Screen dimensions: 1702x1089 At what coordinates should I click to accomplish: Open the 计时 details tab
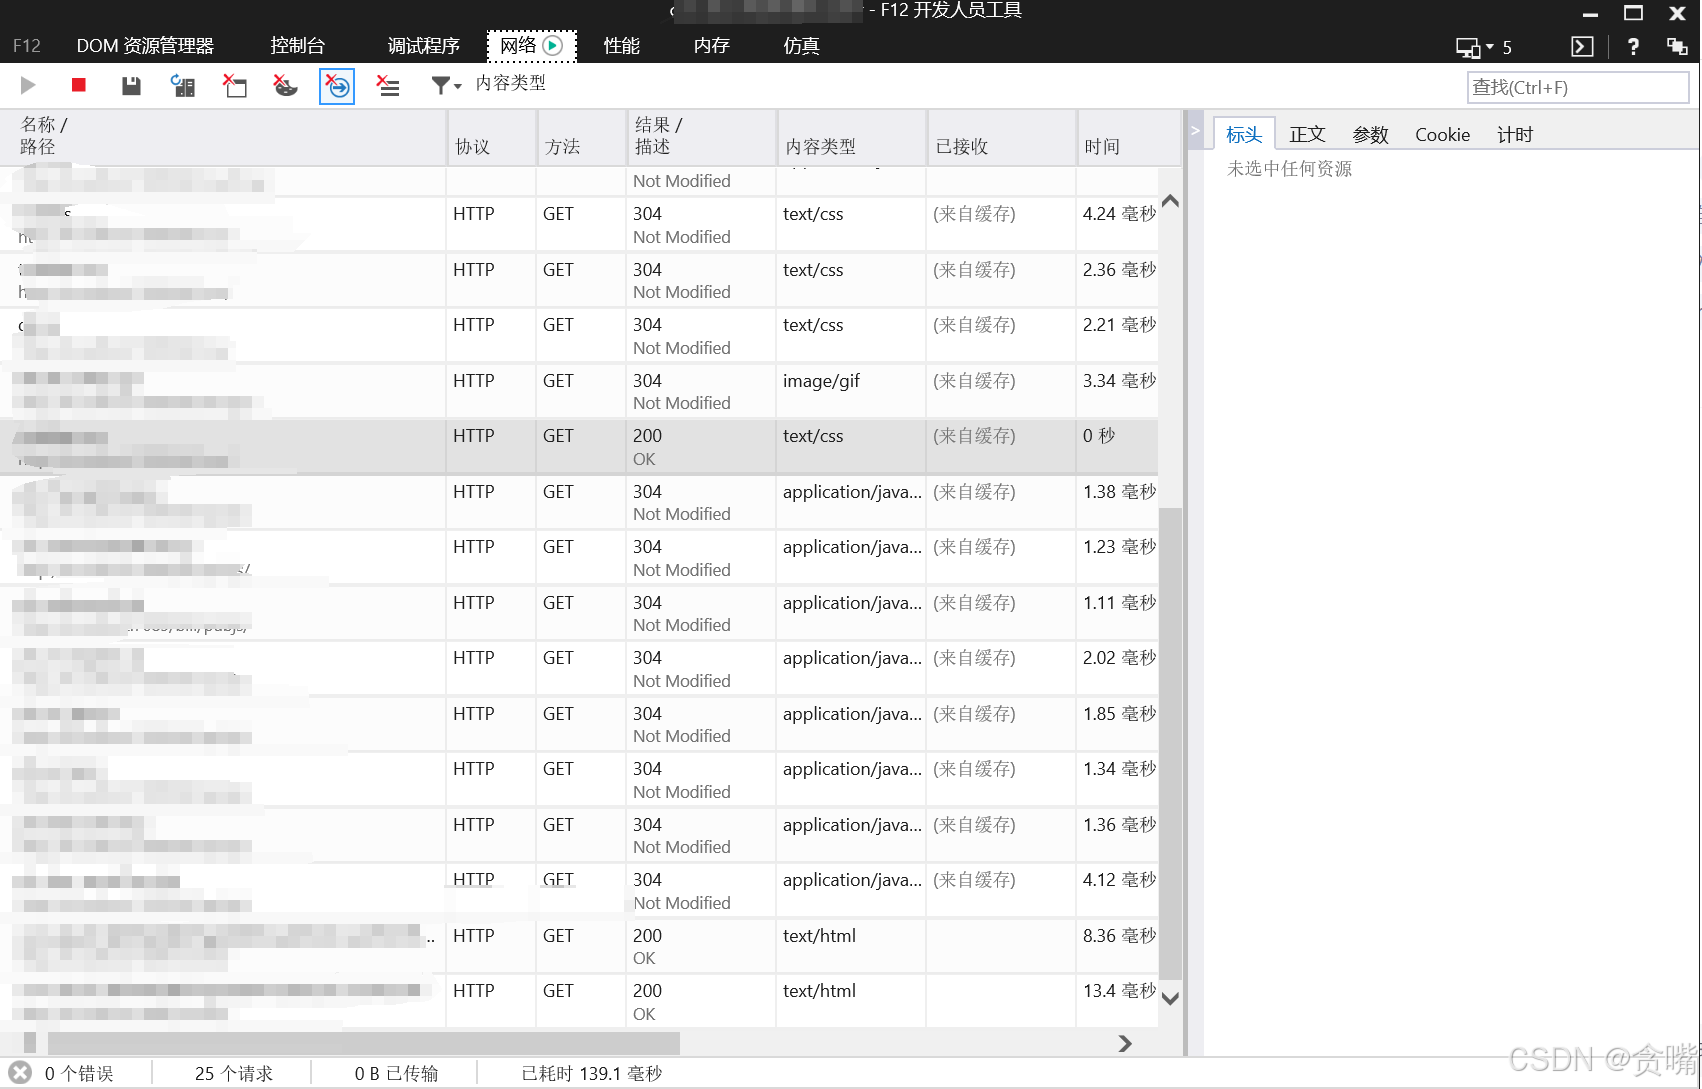(x=1515, y=135)
